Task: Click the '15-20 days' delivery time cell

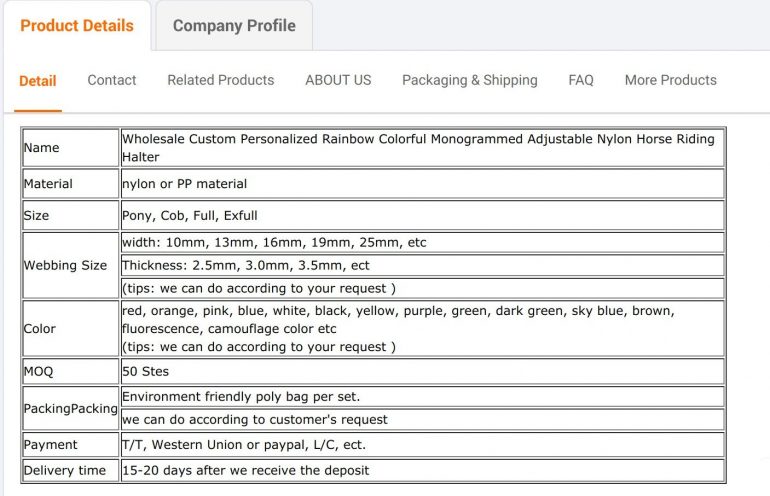Action: [x=246, y=470]
